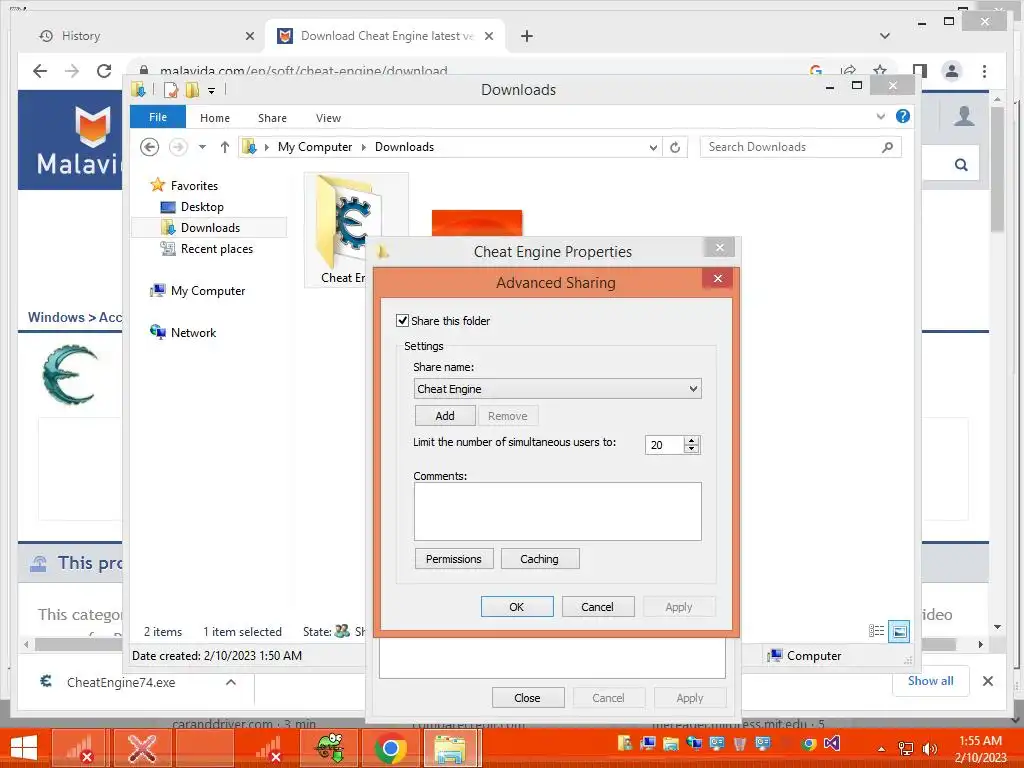This screenshot has height=768, width=1024.
Task: Open the Permissions dialog
Action: click(454, 559)
